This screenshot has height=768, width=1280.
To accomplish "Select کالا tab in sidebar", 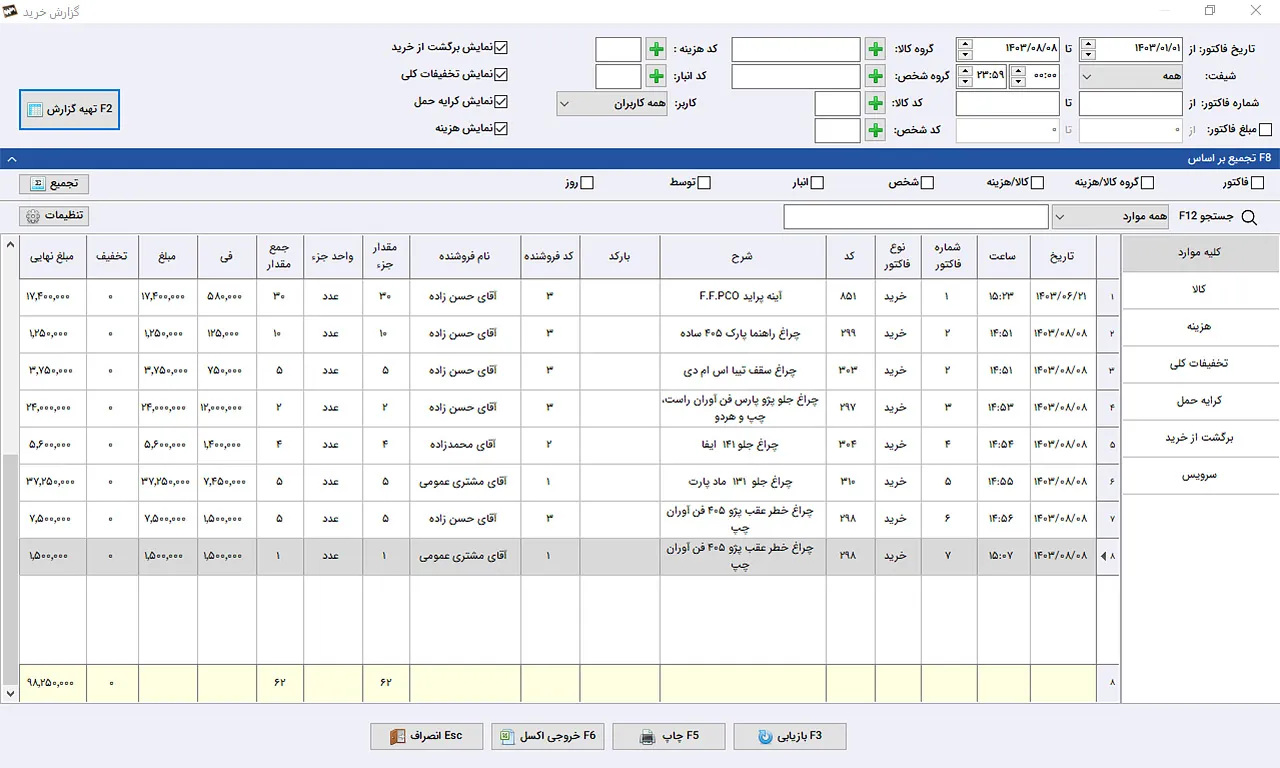I will 1201,289.
